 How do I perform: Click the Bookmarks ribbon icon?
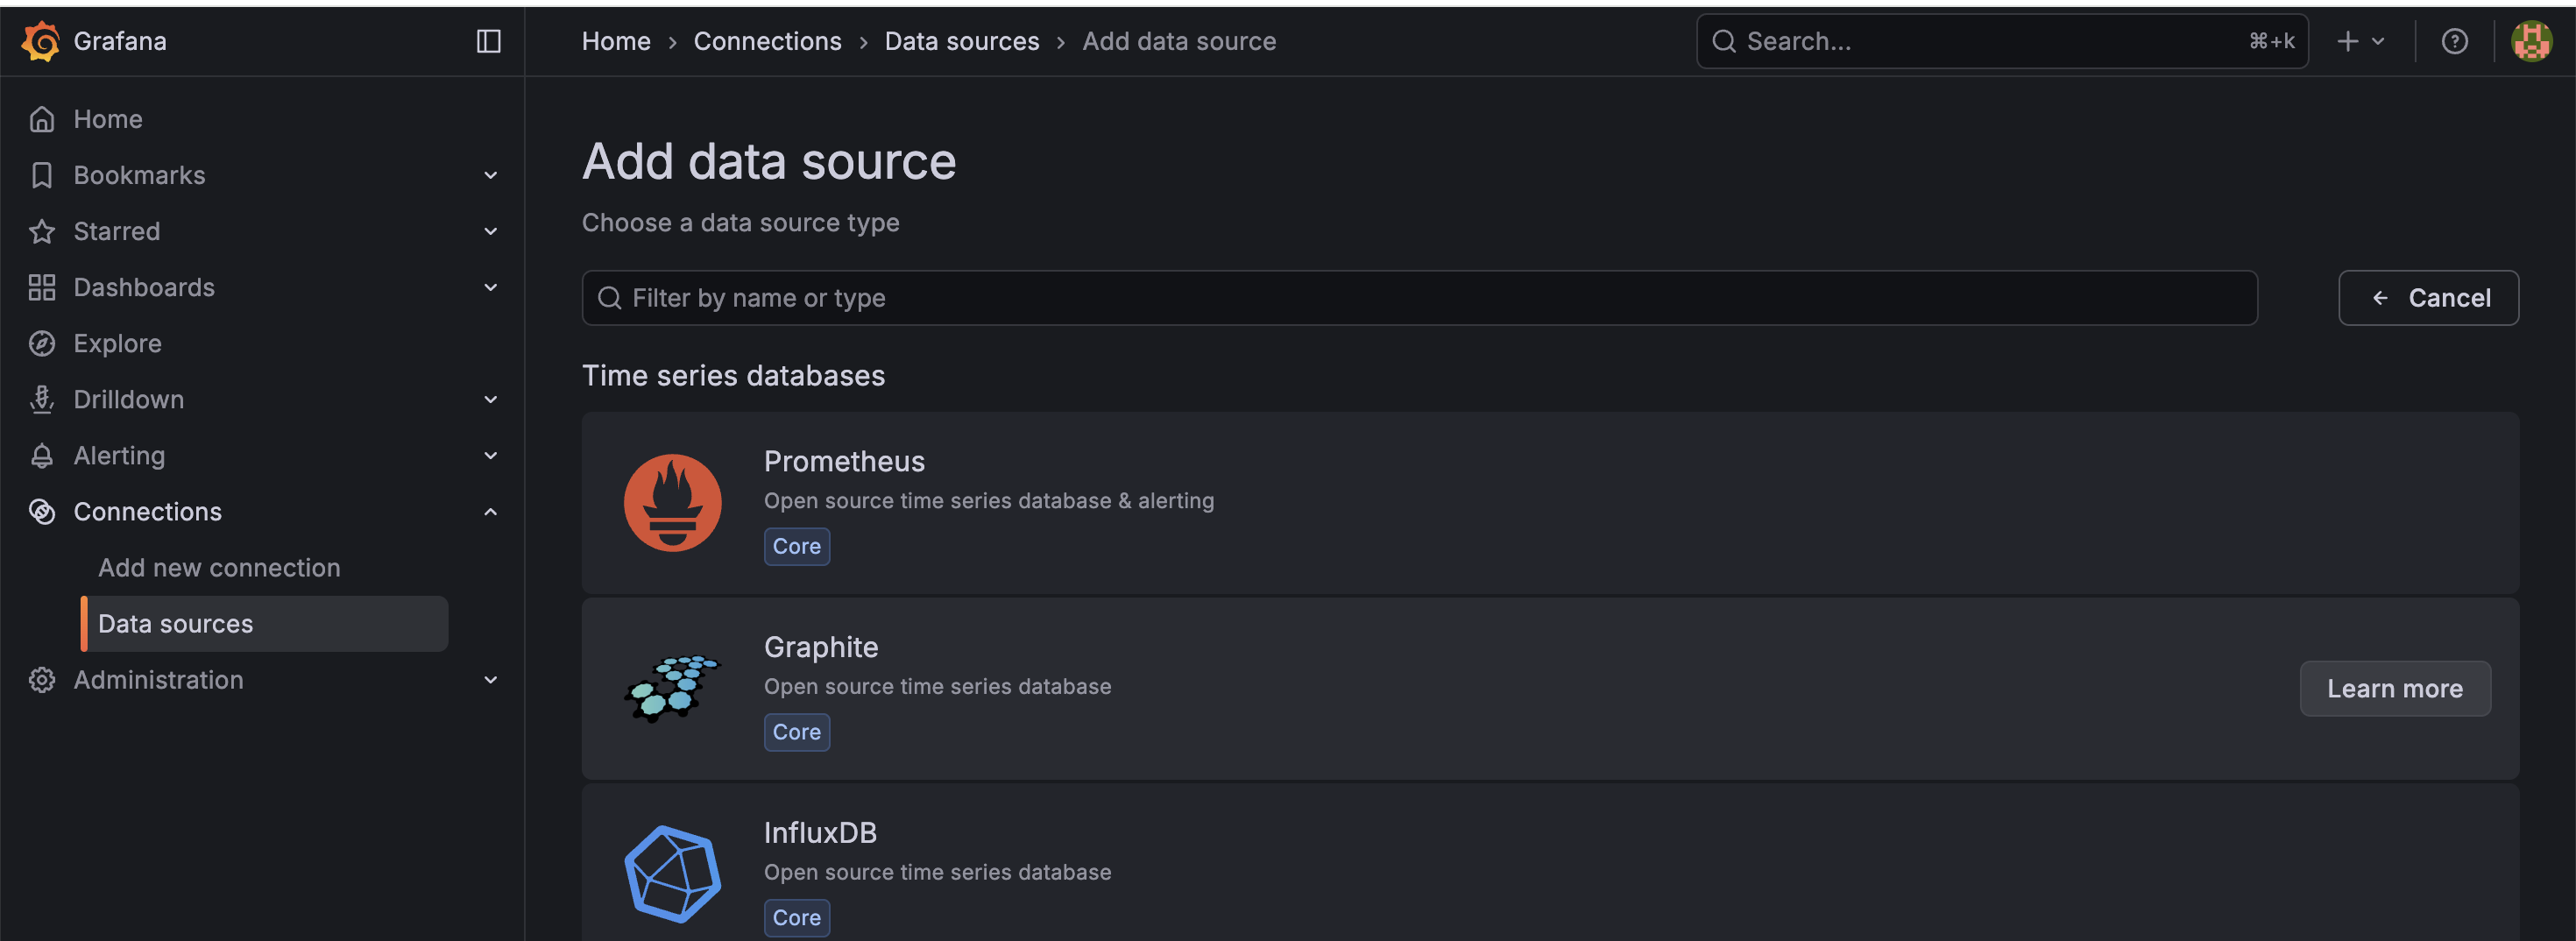point(41,175)
